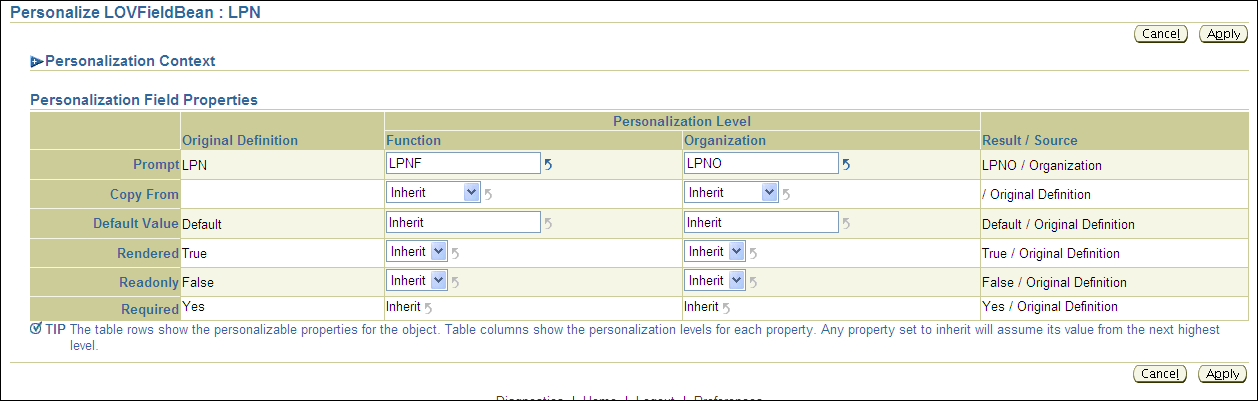Click reset icon for Function Required
This screenshot has width=1258, height=401.
pyautogui.click(x=428, y=308)
